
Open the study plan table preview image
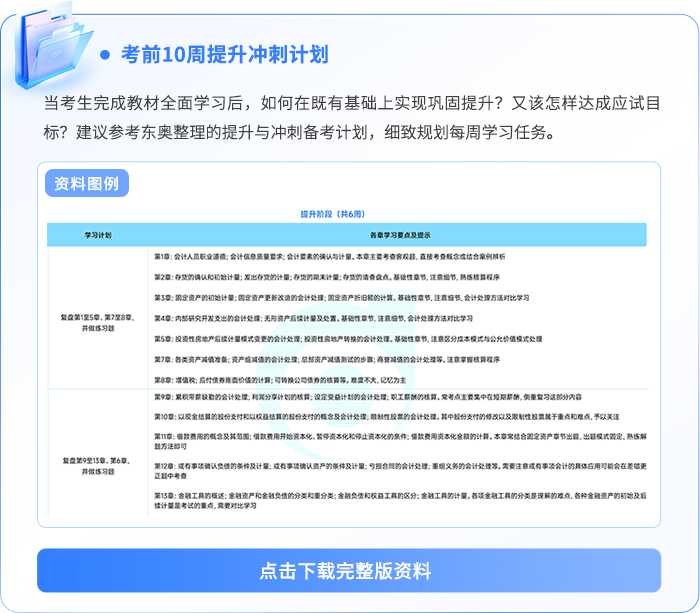(349, 360)
